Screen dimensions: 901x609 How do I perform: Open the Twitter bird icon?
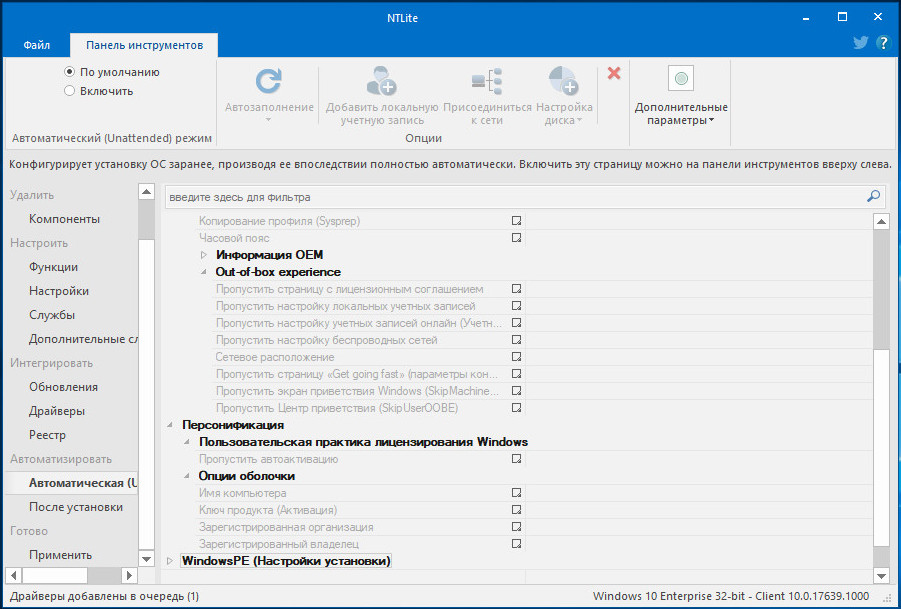point(860,43)
